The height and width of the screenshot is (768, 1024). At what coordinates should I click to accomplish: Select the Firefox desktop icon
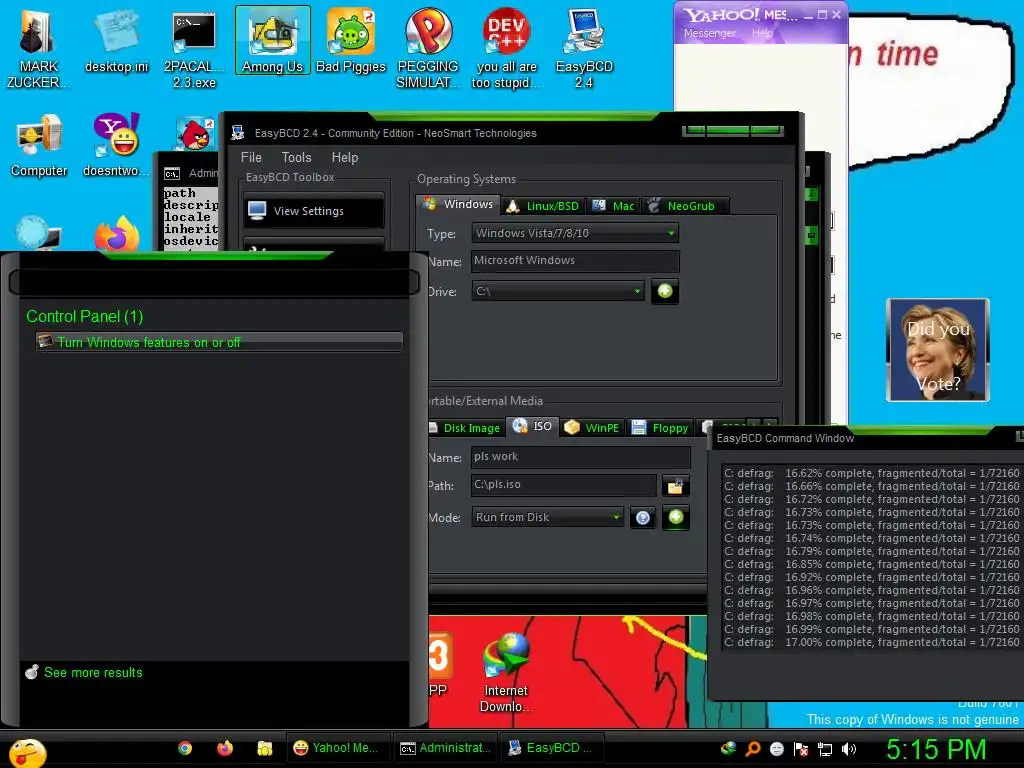pyautogui.click(x=116, y=234)
